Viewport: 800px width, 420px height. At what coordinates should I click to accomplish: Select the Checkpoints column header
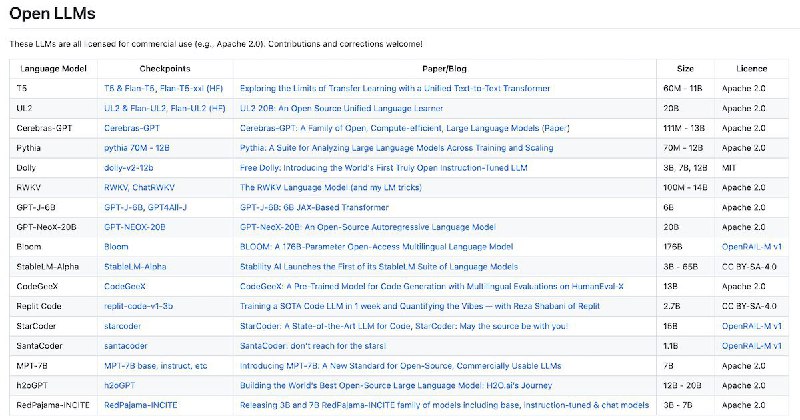pyautogui.click(x=165, y=68)
